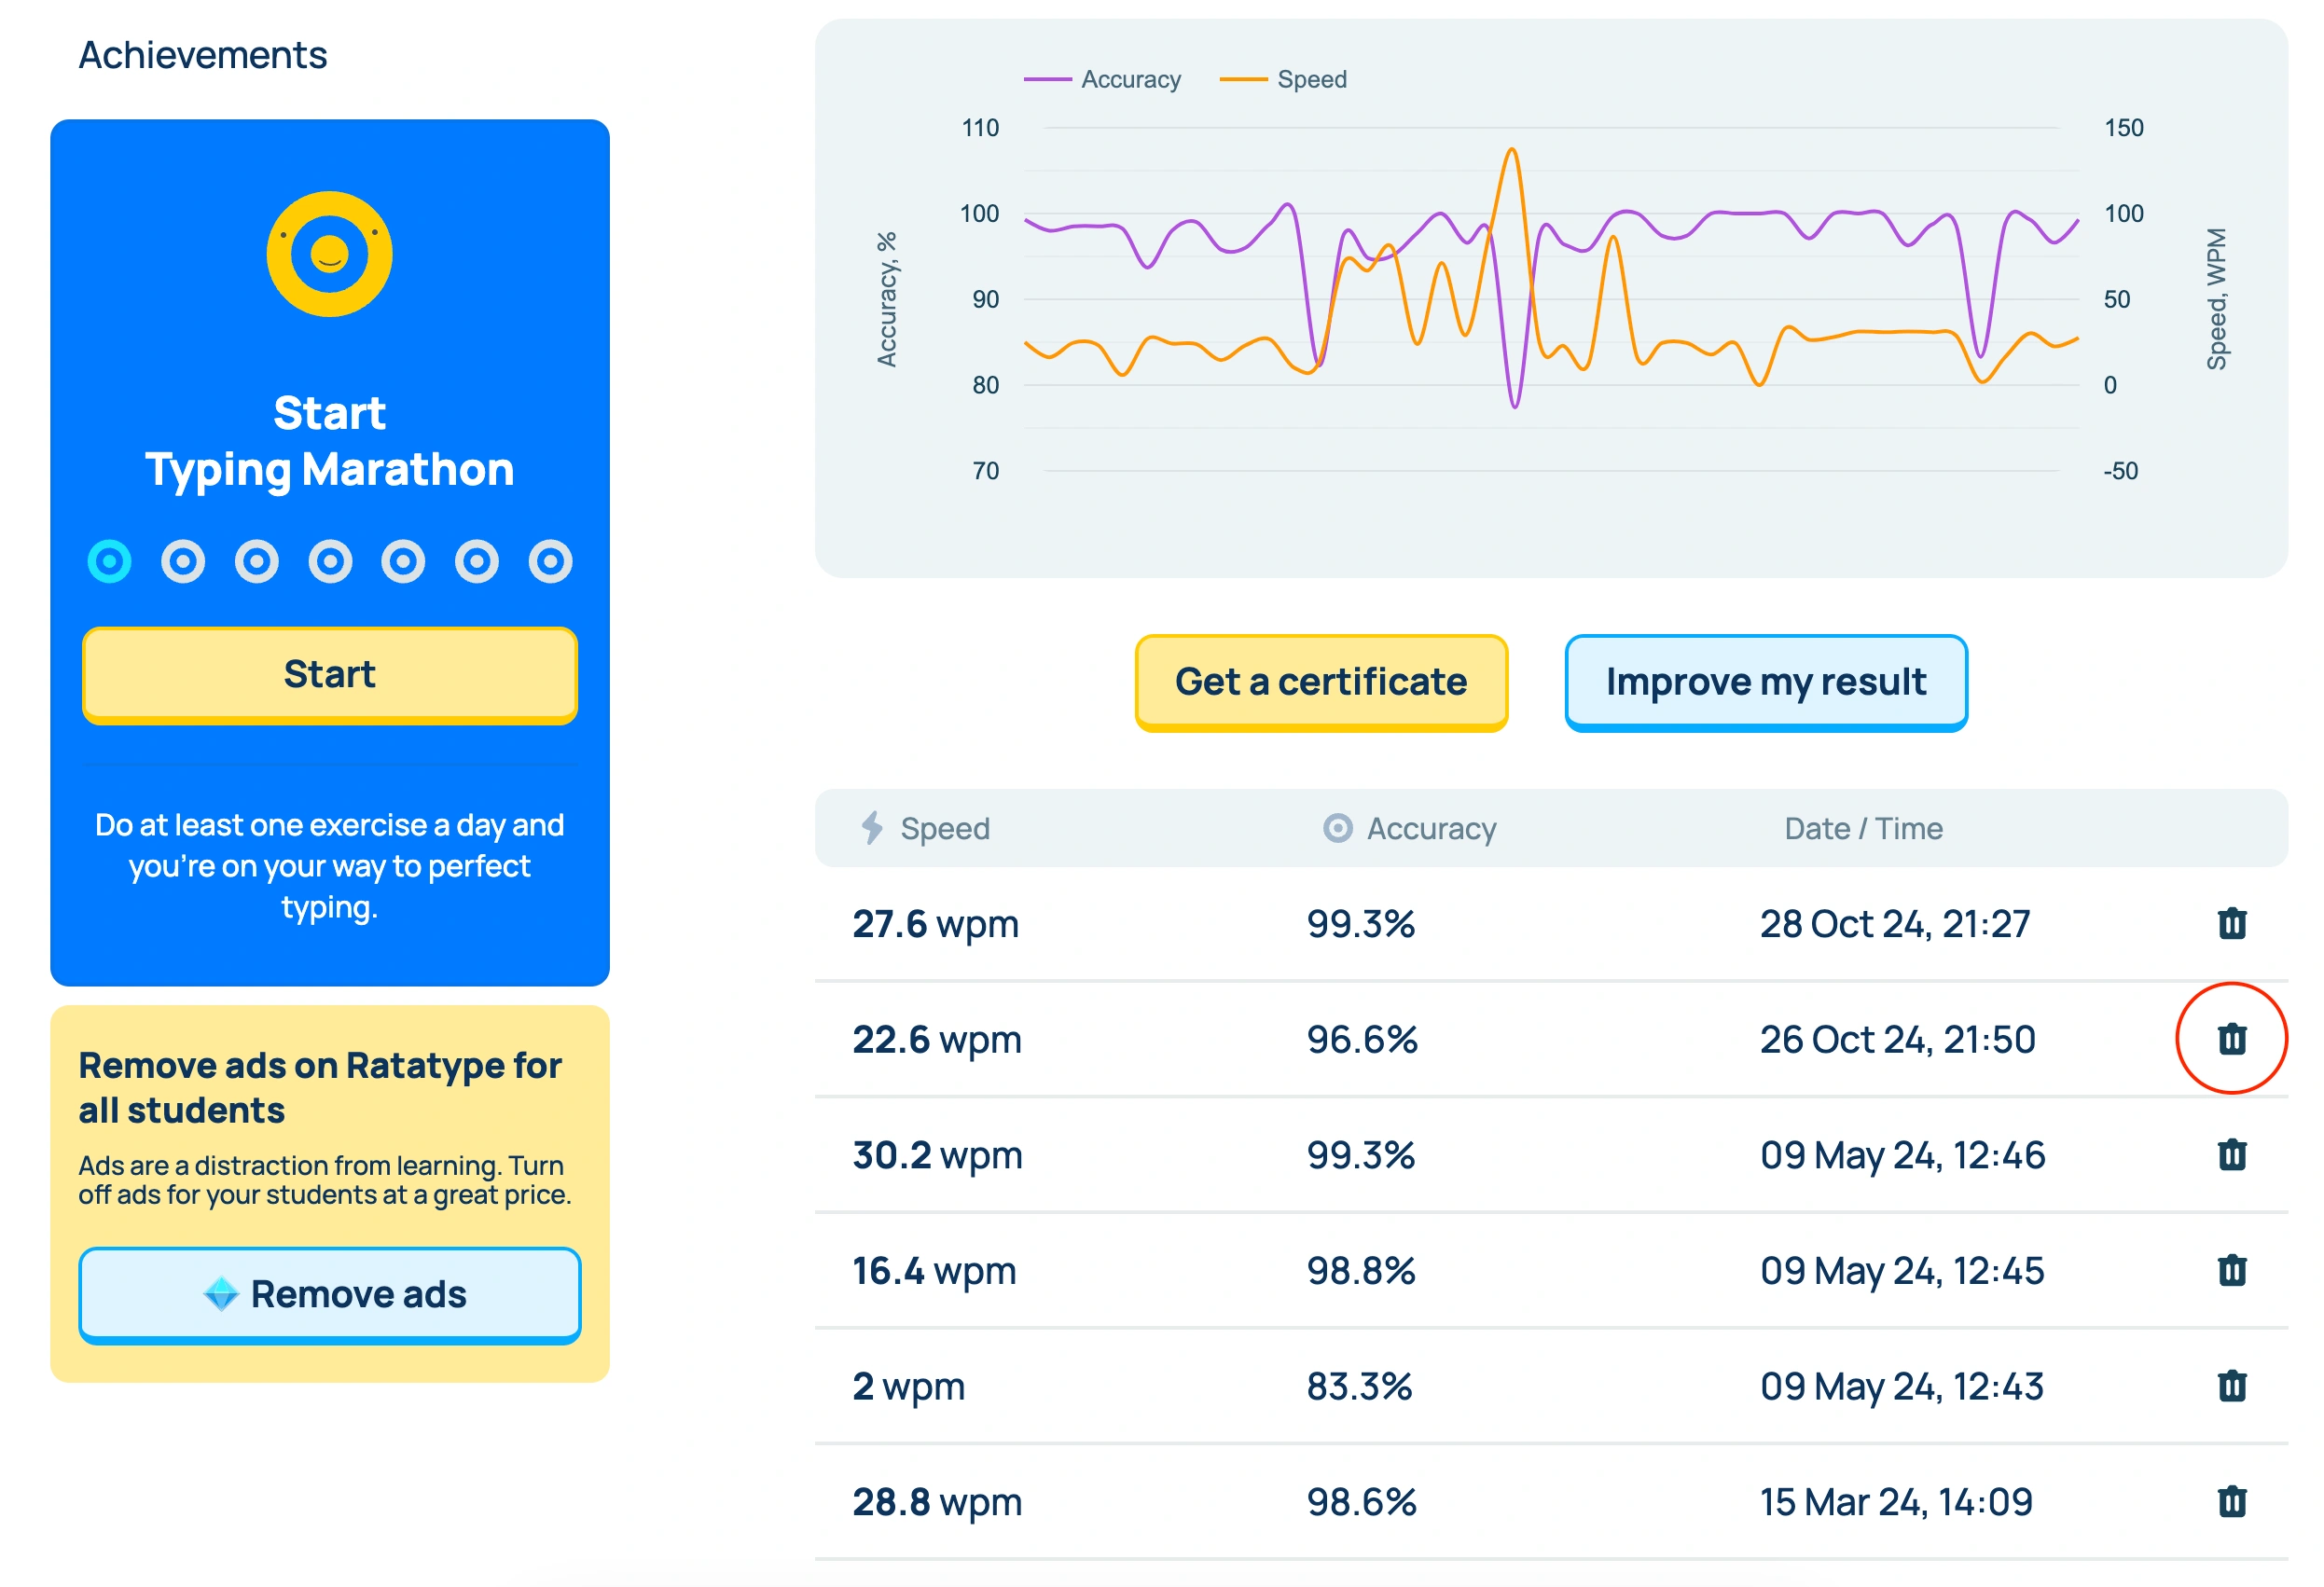Click Get a certificate
Viewport: 2324px width, 1587px height.
1320,681
